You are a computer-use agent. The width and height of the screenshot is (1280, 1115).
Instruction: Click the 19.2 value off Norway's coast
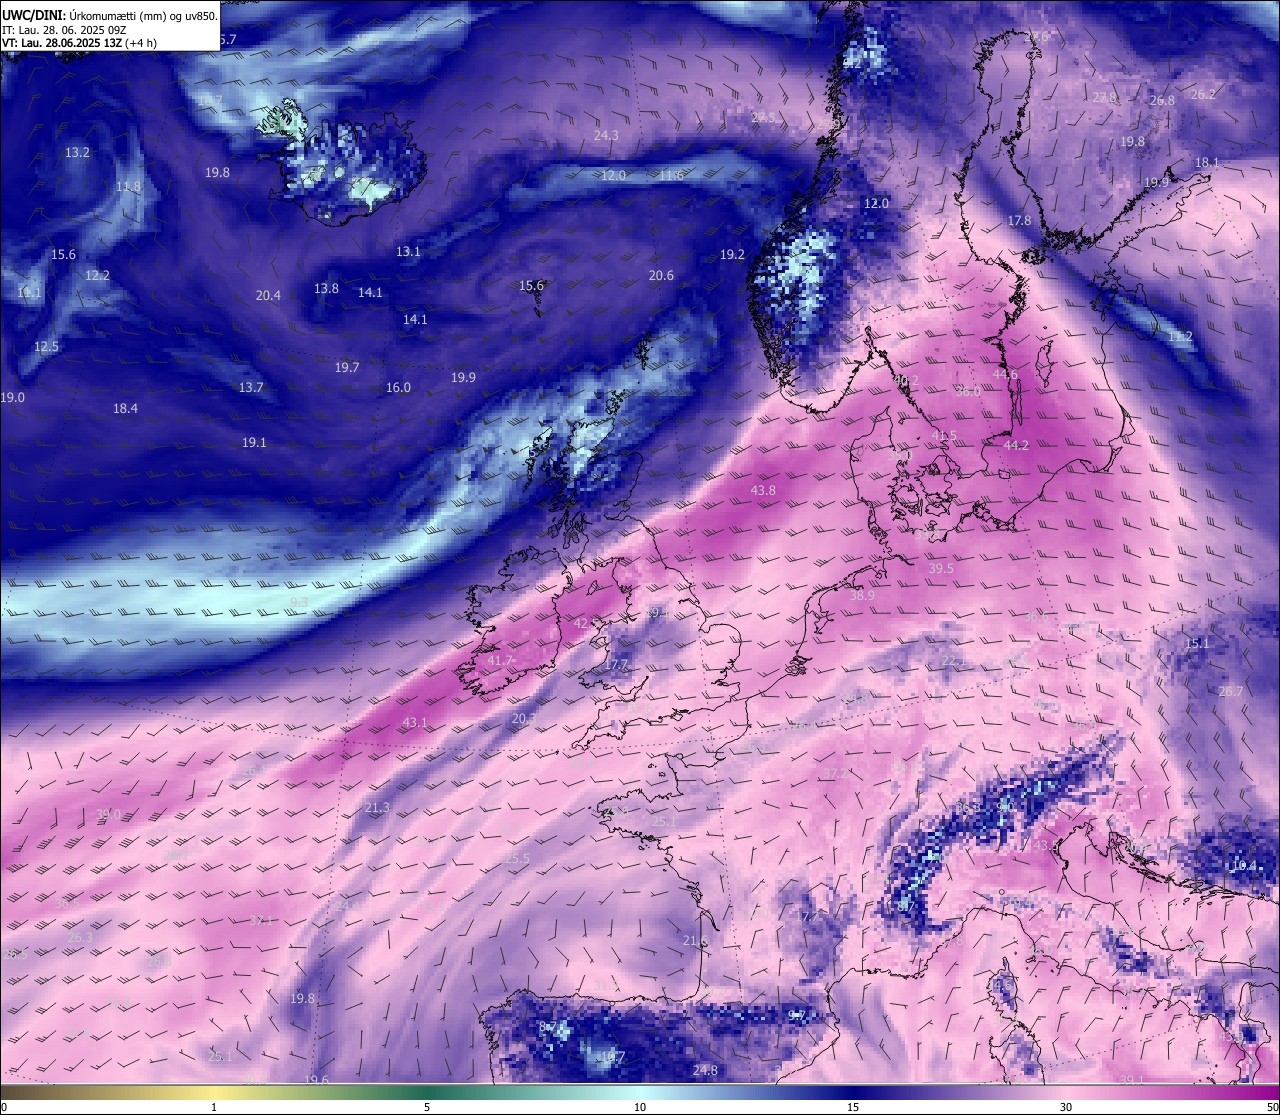pyautogui.click(x=732, y=255)
